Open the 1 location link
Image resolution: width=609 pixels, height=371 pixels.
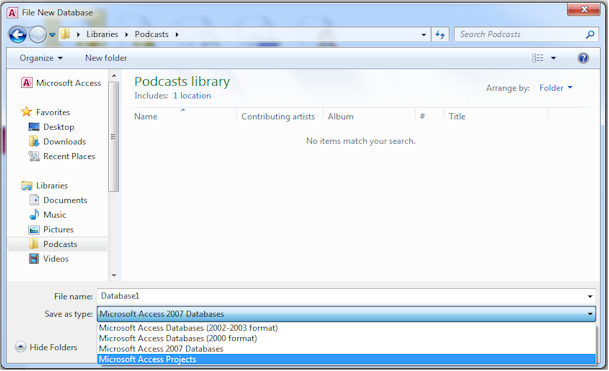coord(192,96)
